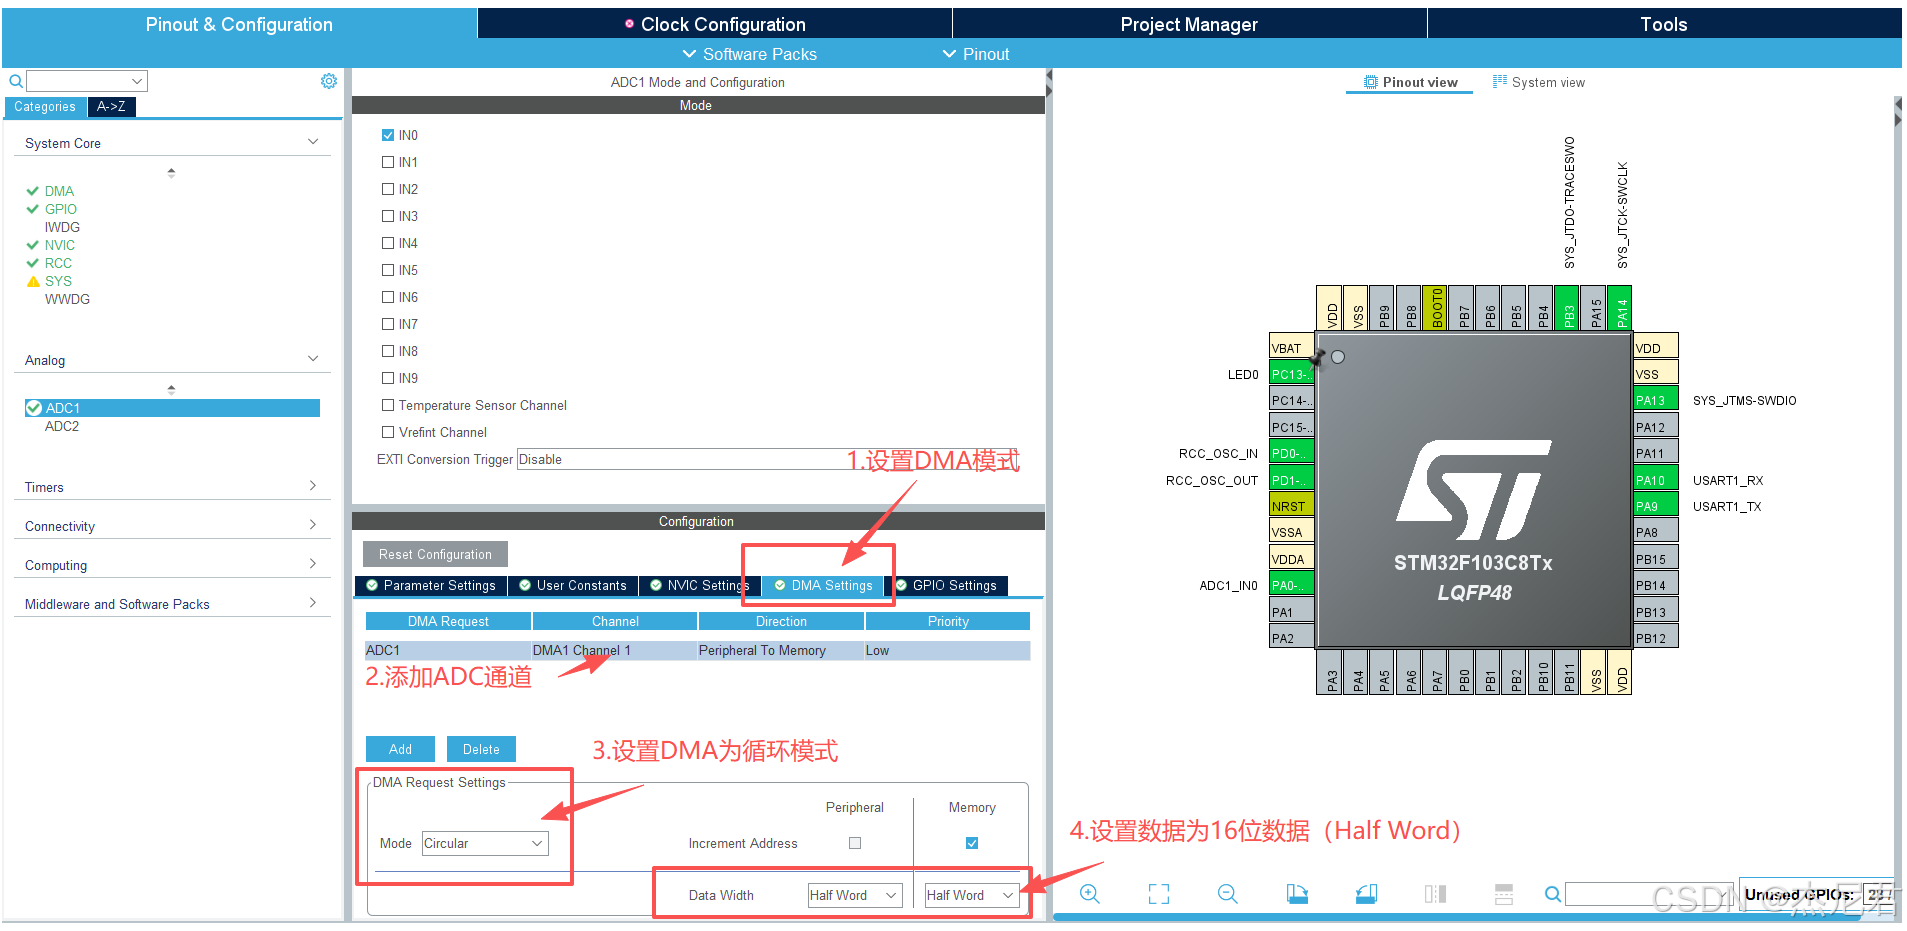This screenshot has width=1907, height=931.
Task: Open the Peripheral Data Width dropdown
Action: click(x=855, y=895)
